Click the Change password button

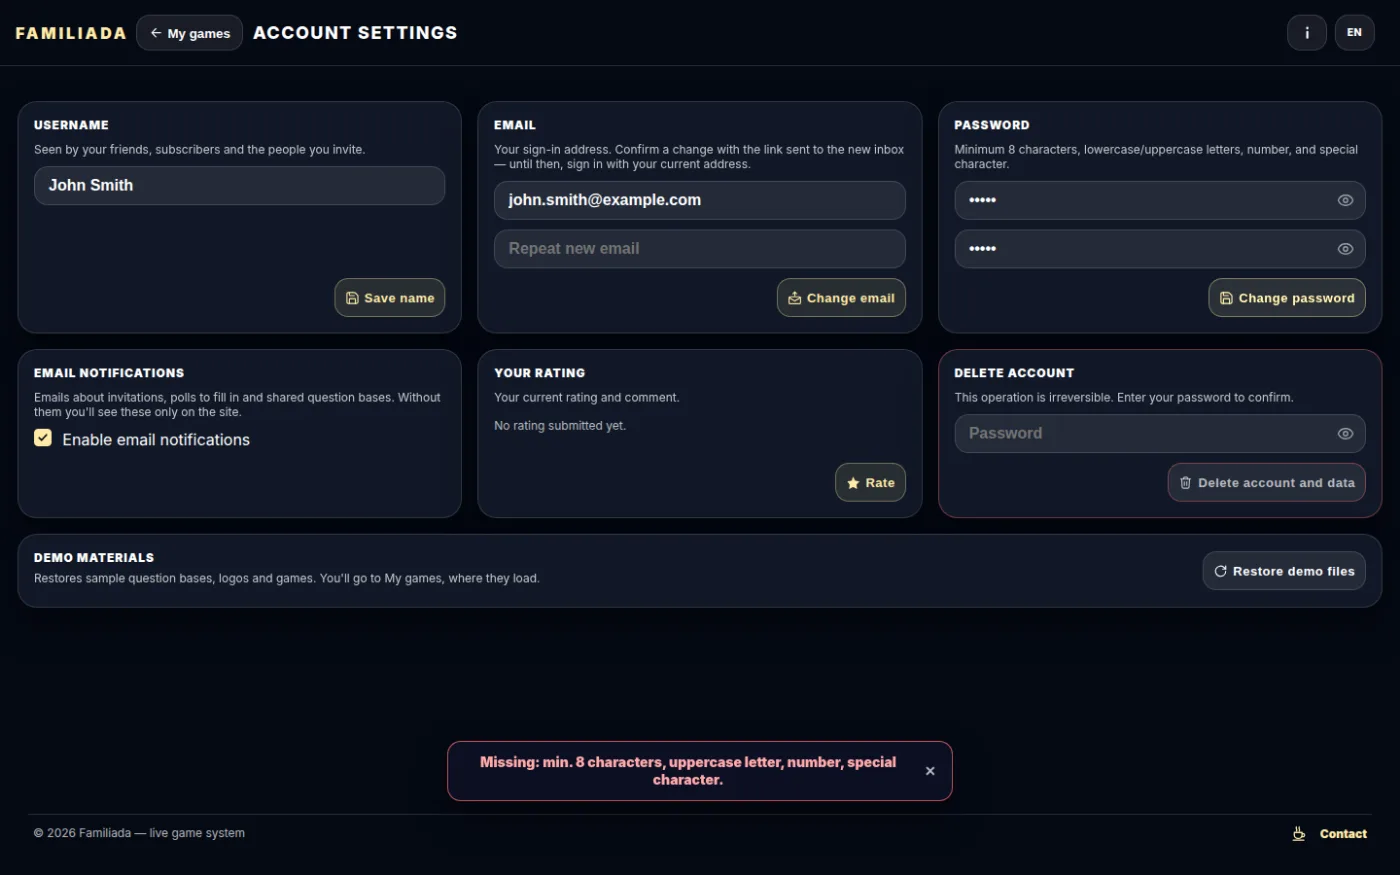(1287, 298)
